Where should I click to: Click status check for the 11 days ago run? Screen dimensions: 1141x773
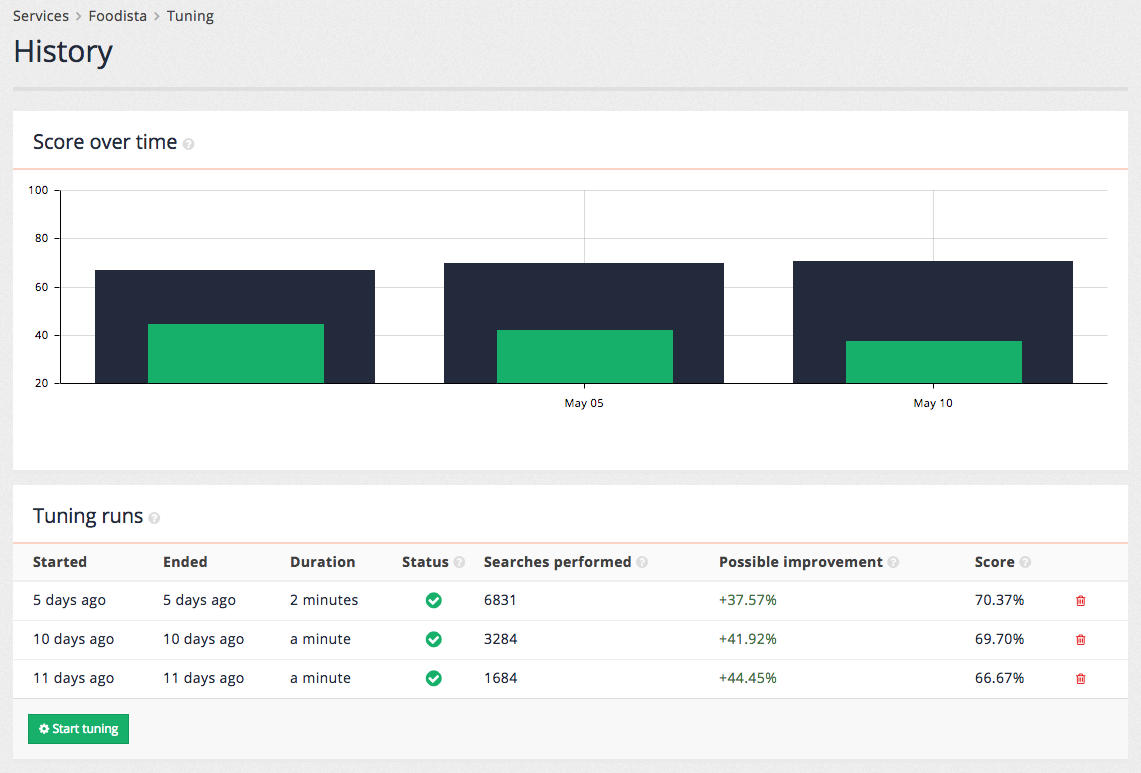pos(433,678)
